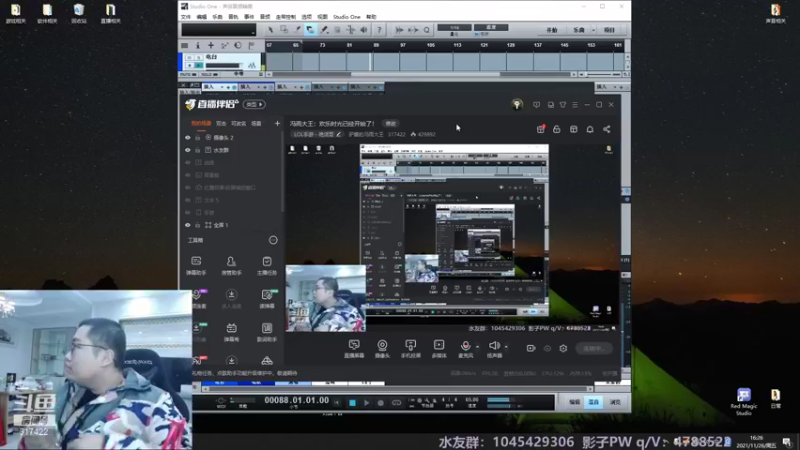The width and height of the screenshot is (800, 450).
Task: Select the arrow tool in Studio One toolbar
Action: point(270,30)
